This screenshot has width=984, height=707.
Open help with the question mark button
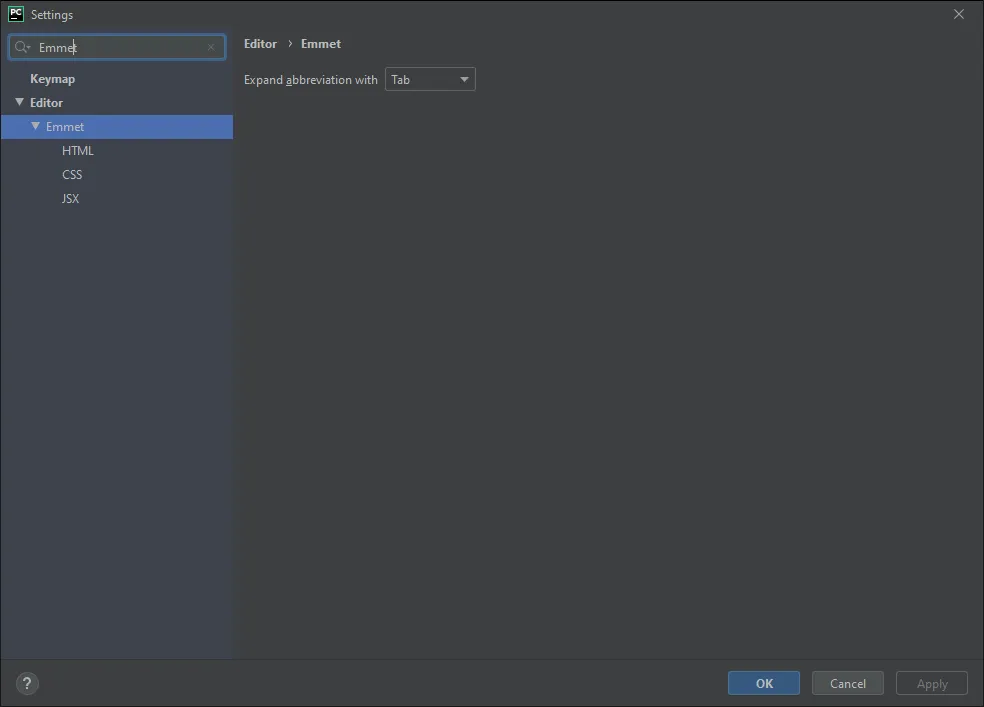(x=27, y=684)
